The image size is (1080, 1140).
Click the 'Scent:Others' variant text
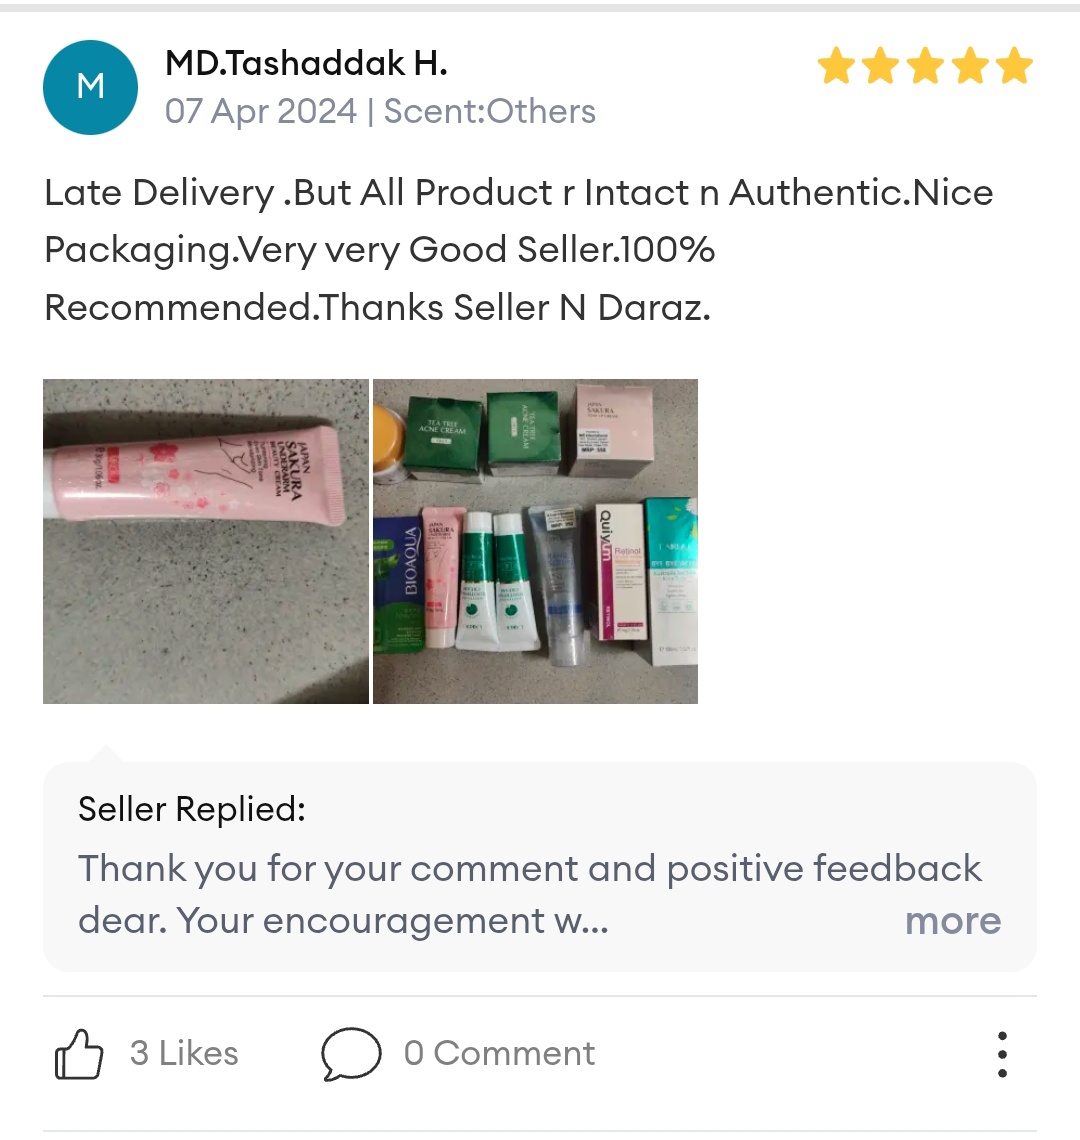tap(489, 111)
